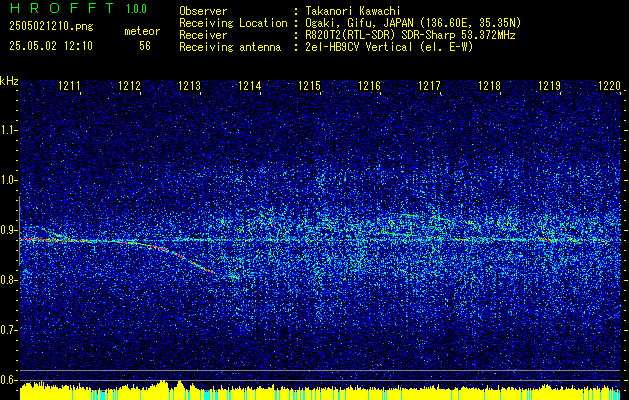Click the observer name Takanori Kawachi
Image resolution: width=629 pixels, height=400 pixels.
point(353,11)
